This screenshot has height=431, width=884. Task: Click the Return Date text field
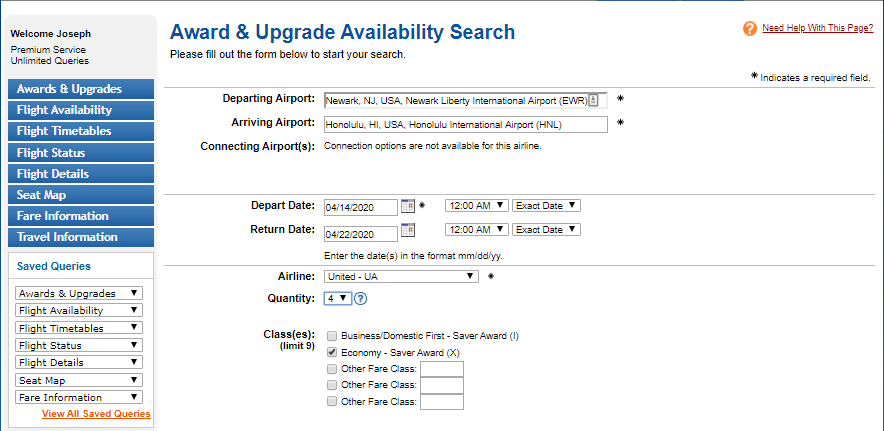pyautogui.click(x=361, y=234)
